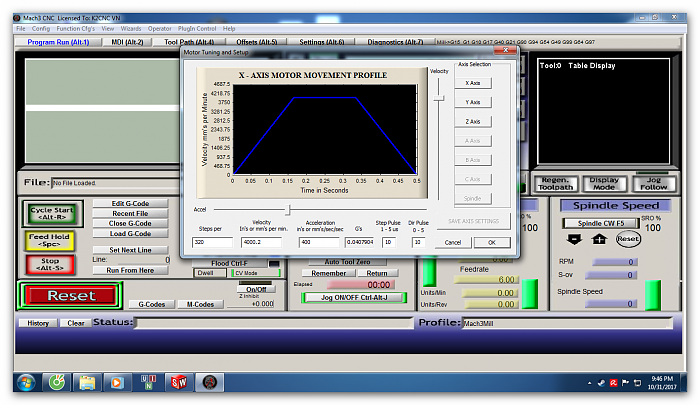Toggle Spindle CW F5
Screen dimensions: 700x405
click(x=600, y=223)
